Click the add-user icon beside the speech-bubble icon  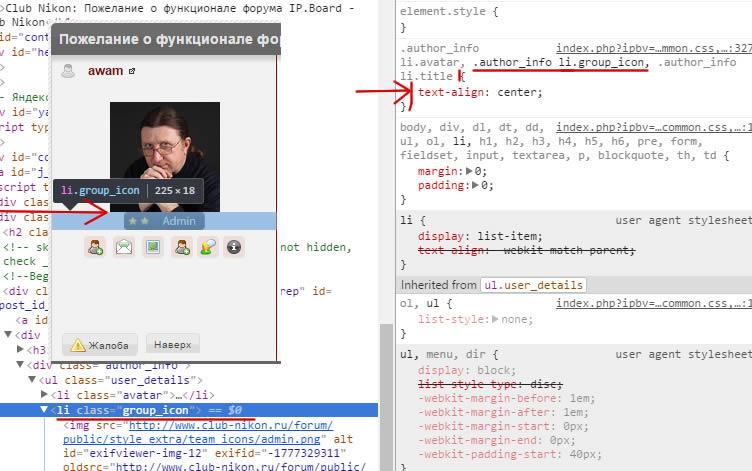(x=182, y=247)
